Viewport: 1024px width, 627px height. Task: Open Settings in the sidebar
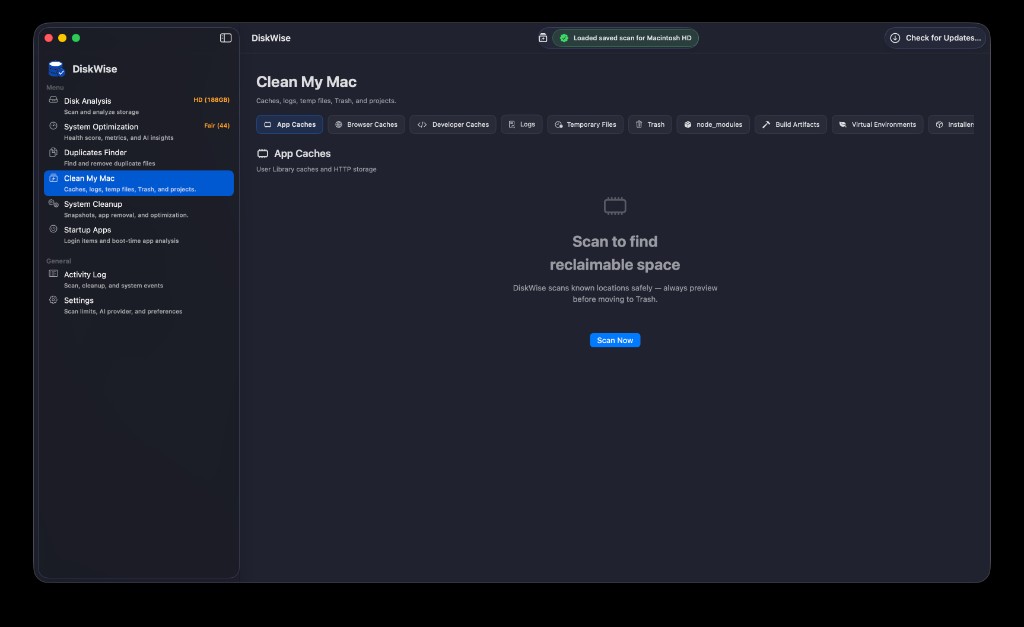click(138, 305)
